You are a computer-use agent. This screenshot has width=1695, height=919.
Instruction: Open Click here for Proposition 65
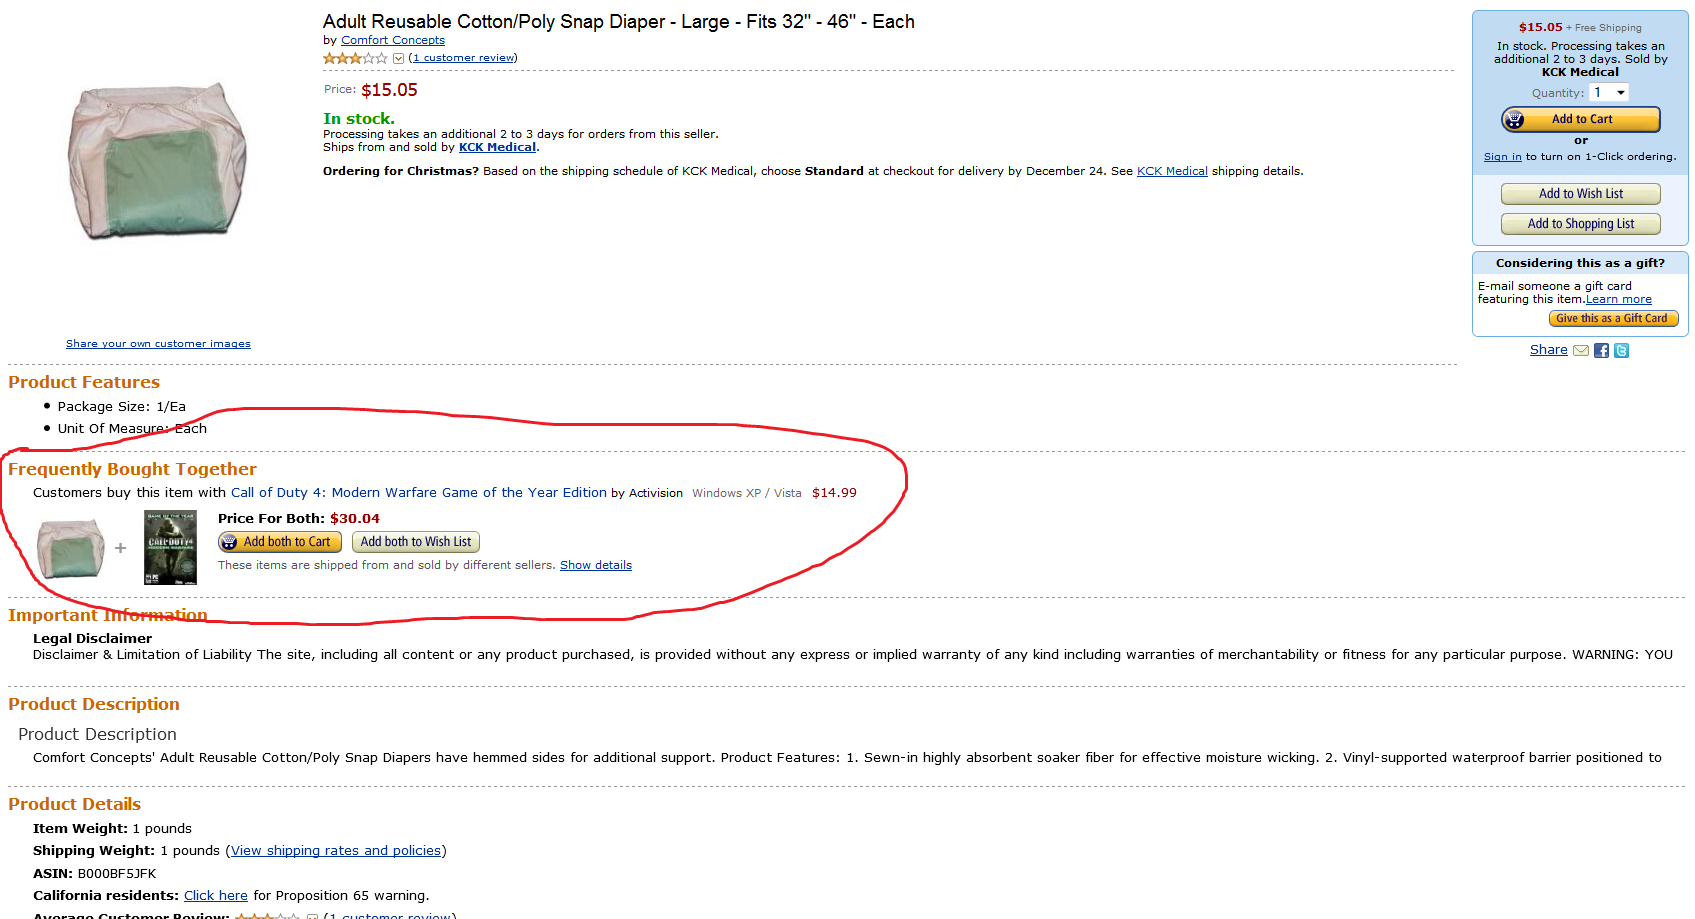click(216, 896)
